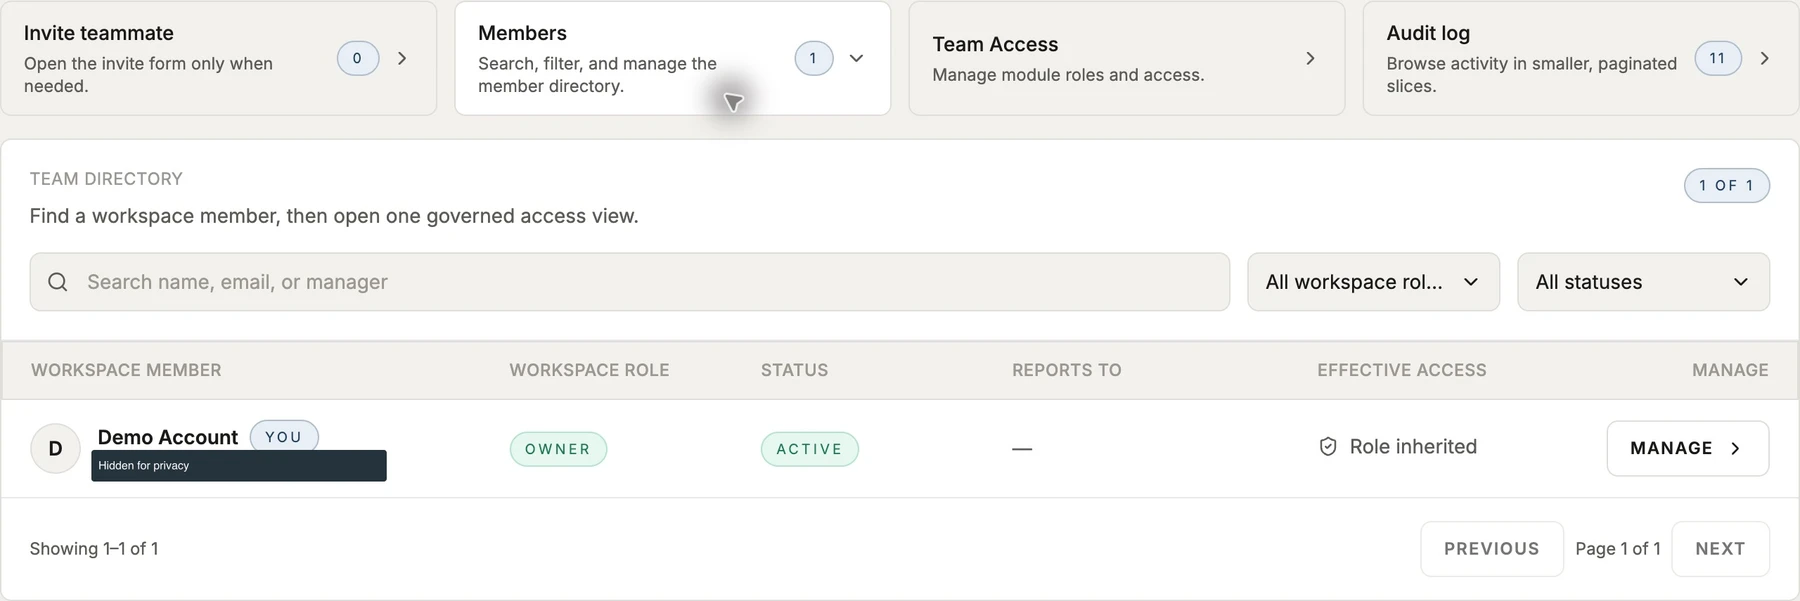
Task: Click the Showing 1–1 of 1 text
Action: click(94, 549)
